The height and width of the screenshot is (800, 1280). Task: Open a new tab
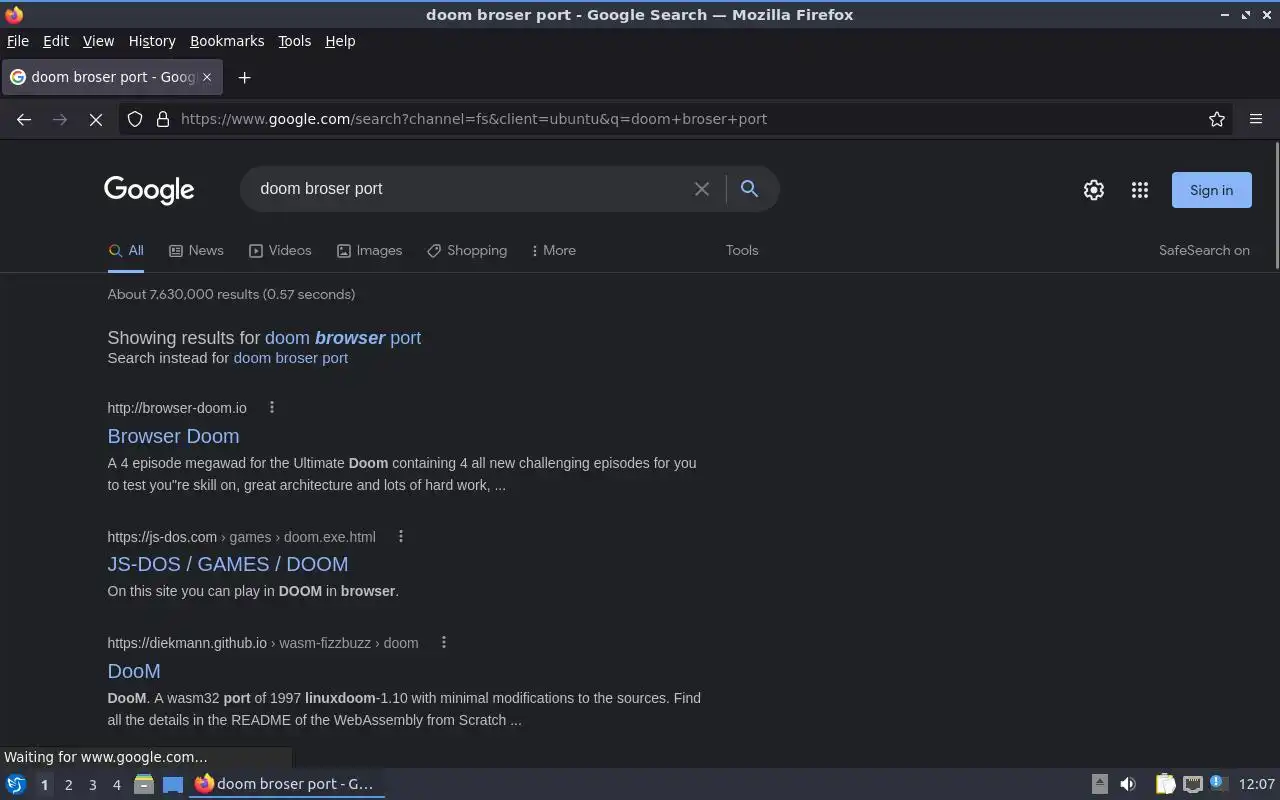(244, 77)
